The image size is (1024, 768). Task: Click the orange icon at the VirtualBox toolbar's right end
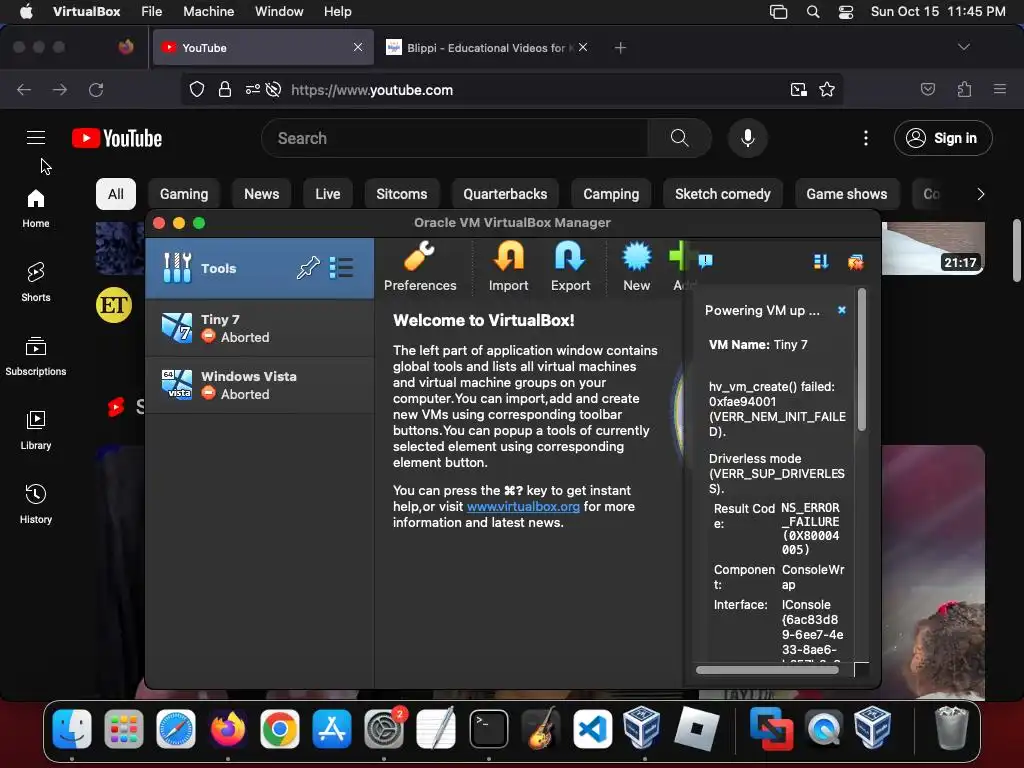[x=856, y=262]
